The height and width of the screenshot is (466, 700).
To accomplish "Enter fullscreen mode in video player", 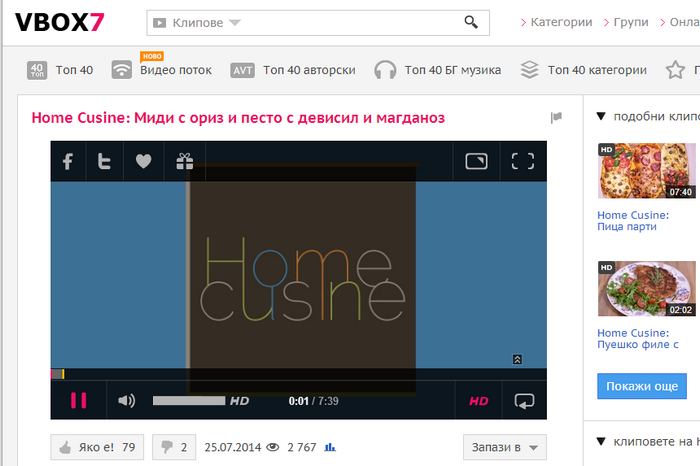I will point(522,161).
